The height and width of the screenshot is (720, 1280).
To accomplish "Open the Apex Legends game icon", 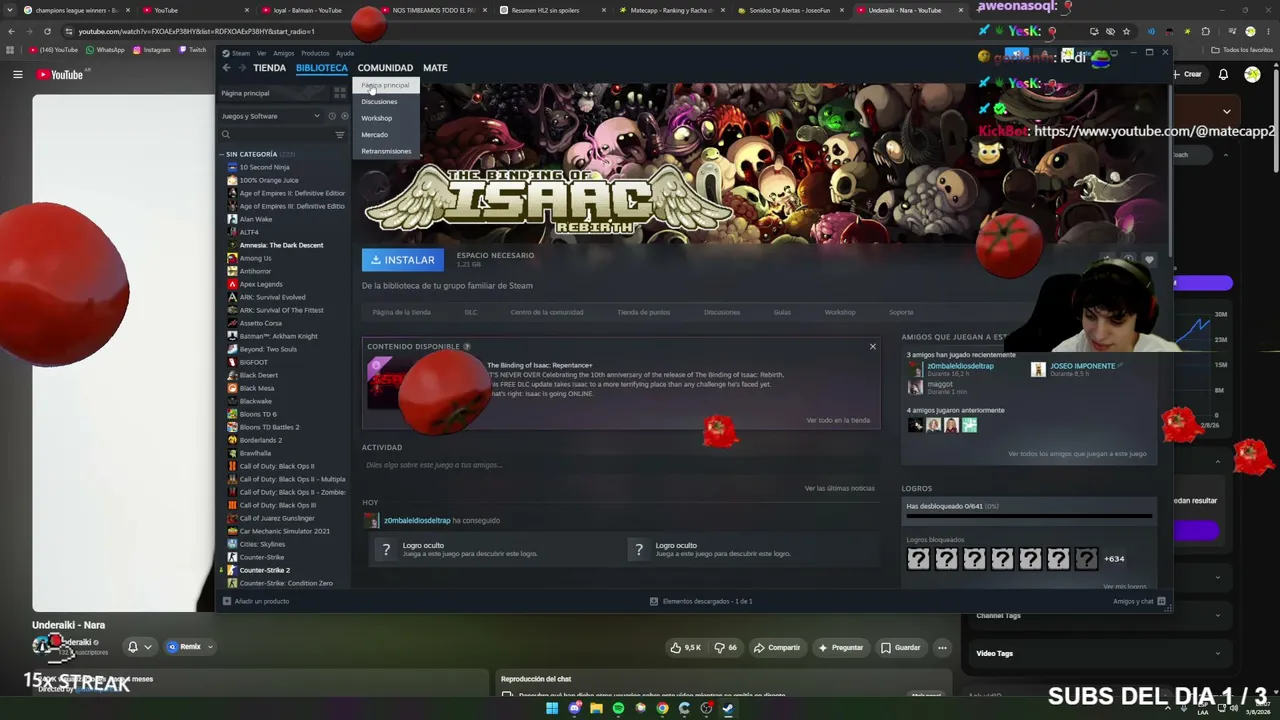I will click(232, 284).
